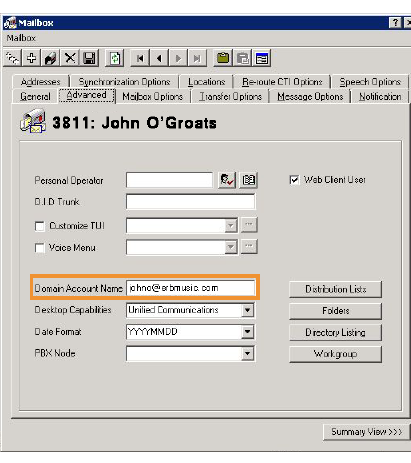Open the Date Format dropdown
411x463 pixels.
247,332
